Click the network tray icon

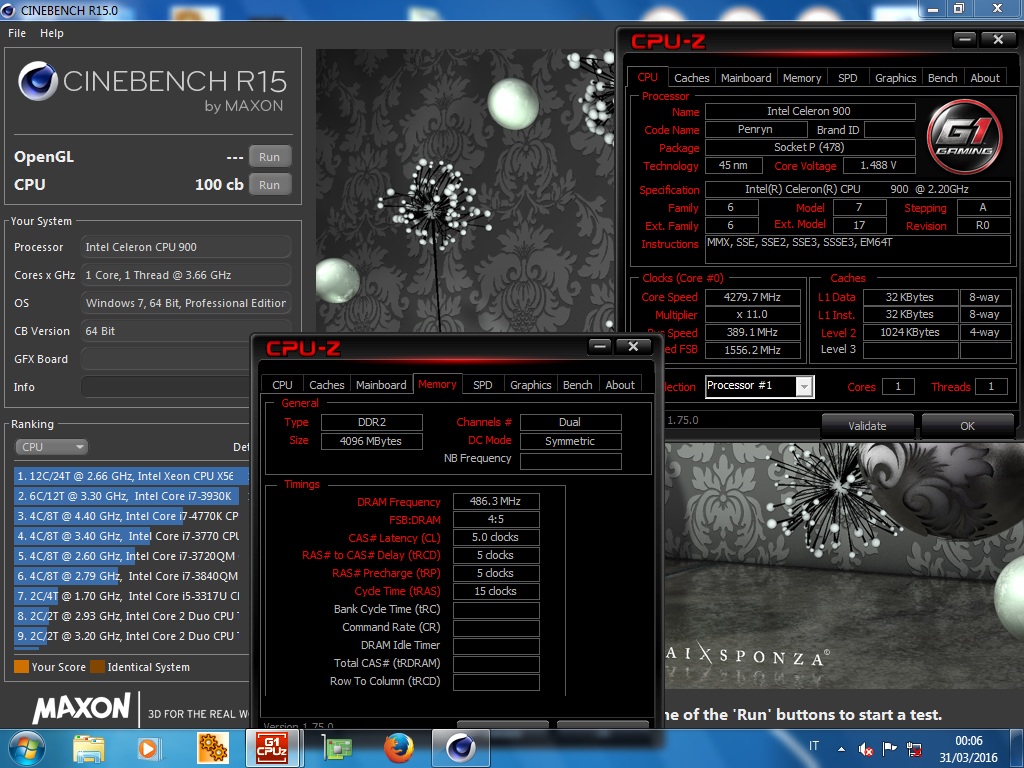click(914, 749)
